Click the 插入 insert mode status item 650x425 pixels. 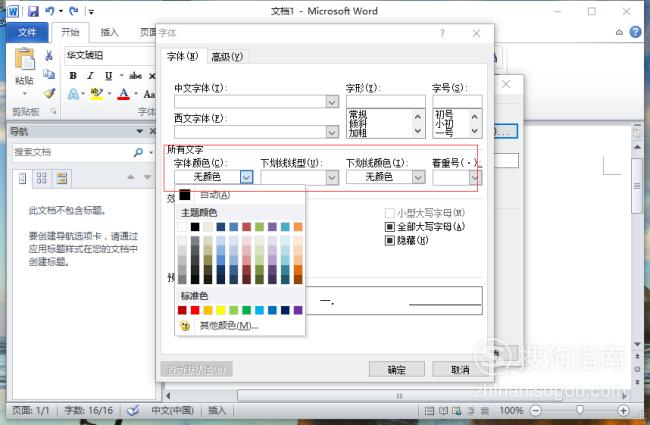(217, 410)
